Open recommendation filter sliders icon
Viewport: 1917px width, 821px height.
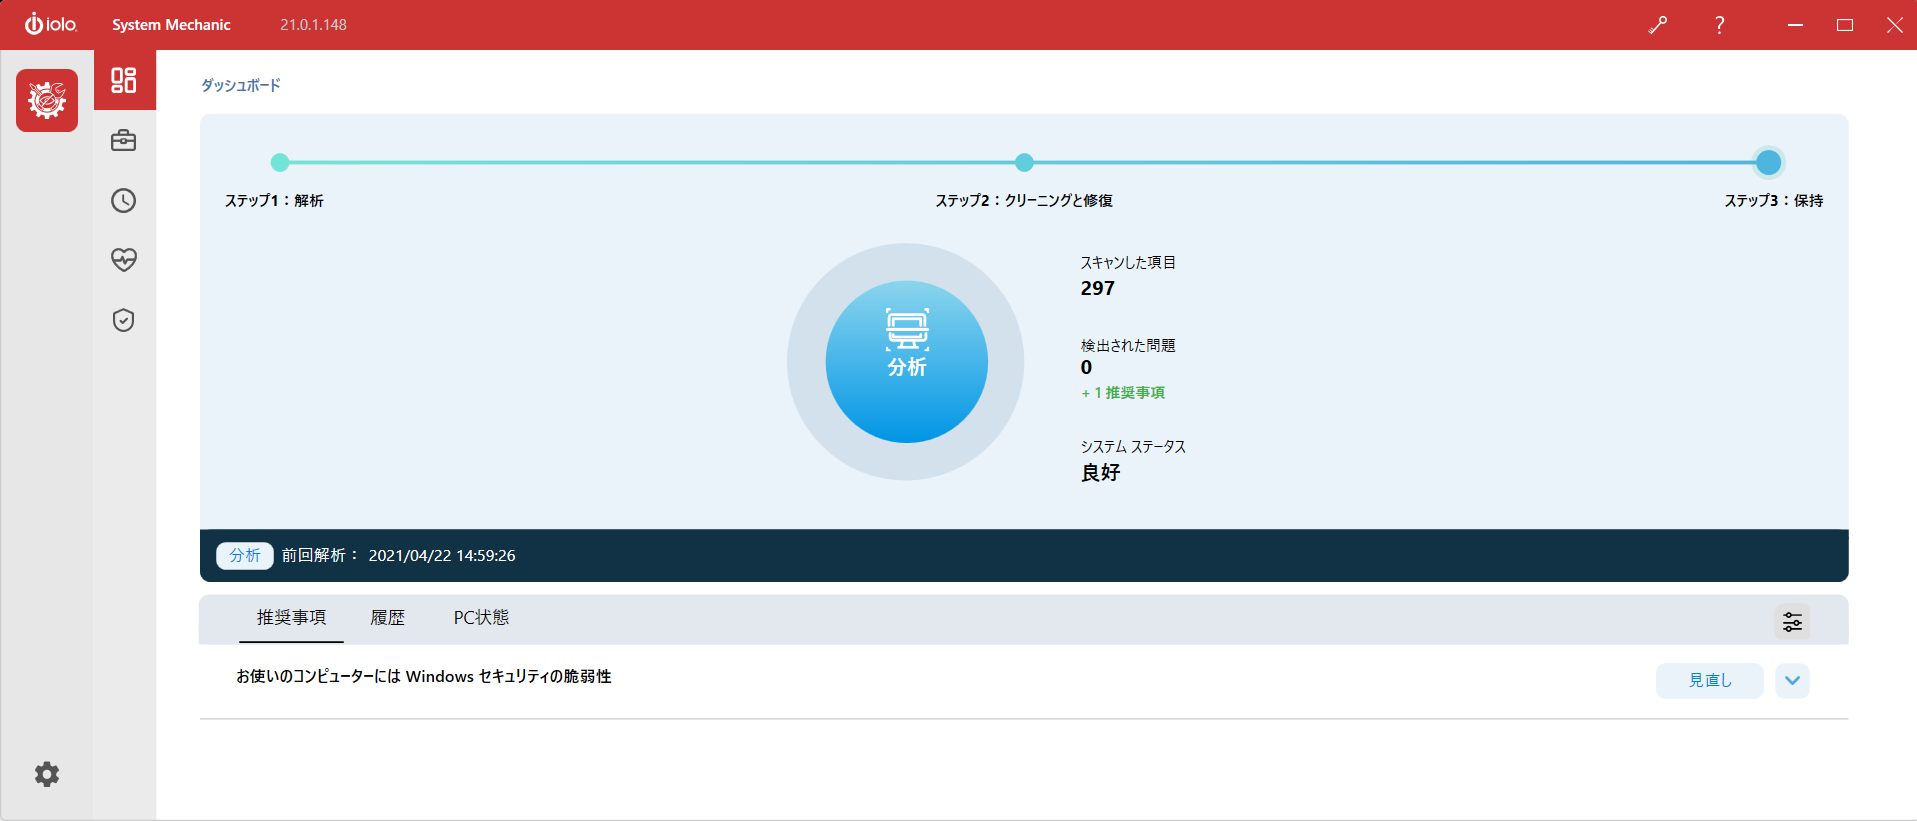pyautogui.click(x=1792, y=622)
